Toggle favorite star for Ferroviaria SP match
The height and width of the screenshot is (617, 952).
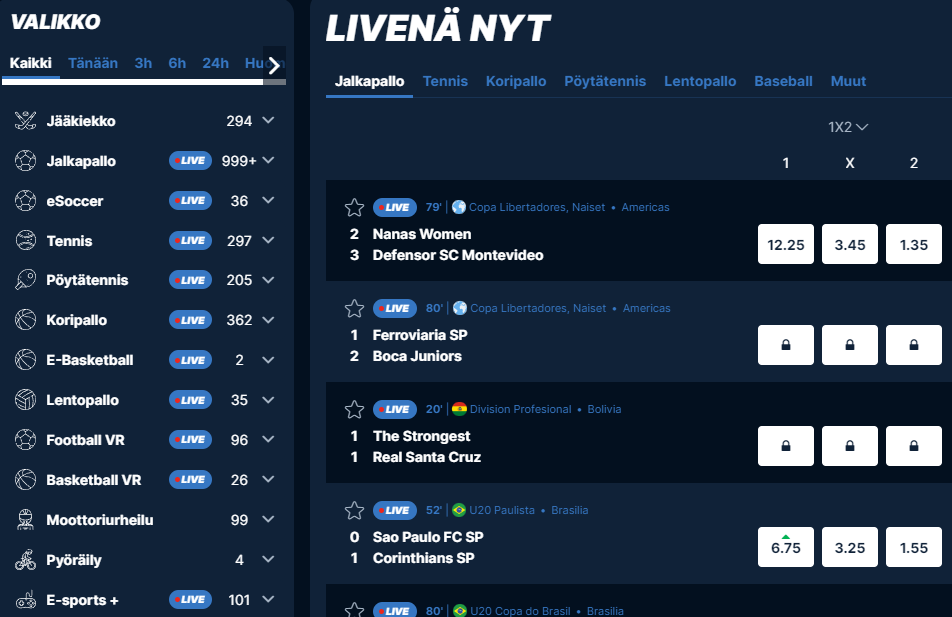(354, 308)
